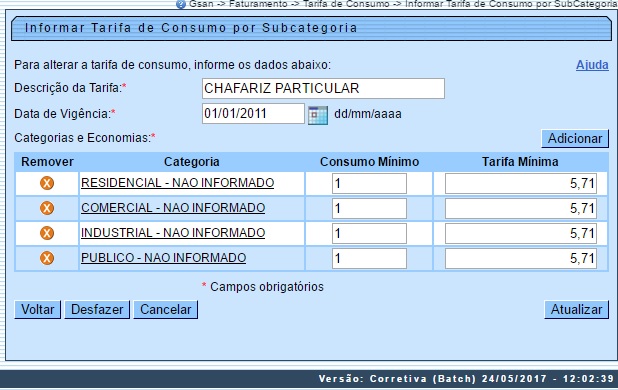Open the PUBLICO - NAO INFORMADO link
The image size is (618, 390).
point(164,258)
